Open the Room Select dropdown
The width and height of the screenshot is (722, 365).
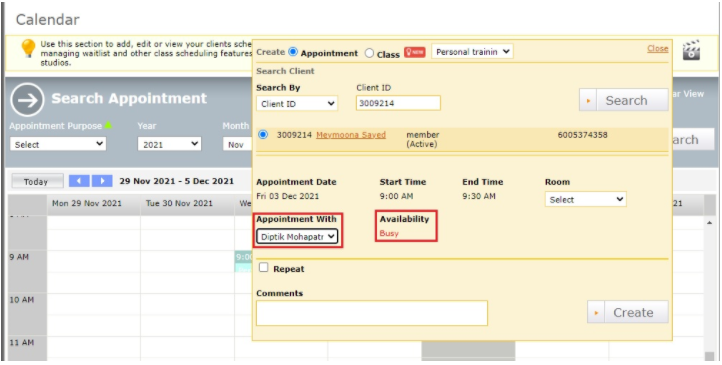click(586, 199)
